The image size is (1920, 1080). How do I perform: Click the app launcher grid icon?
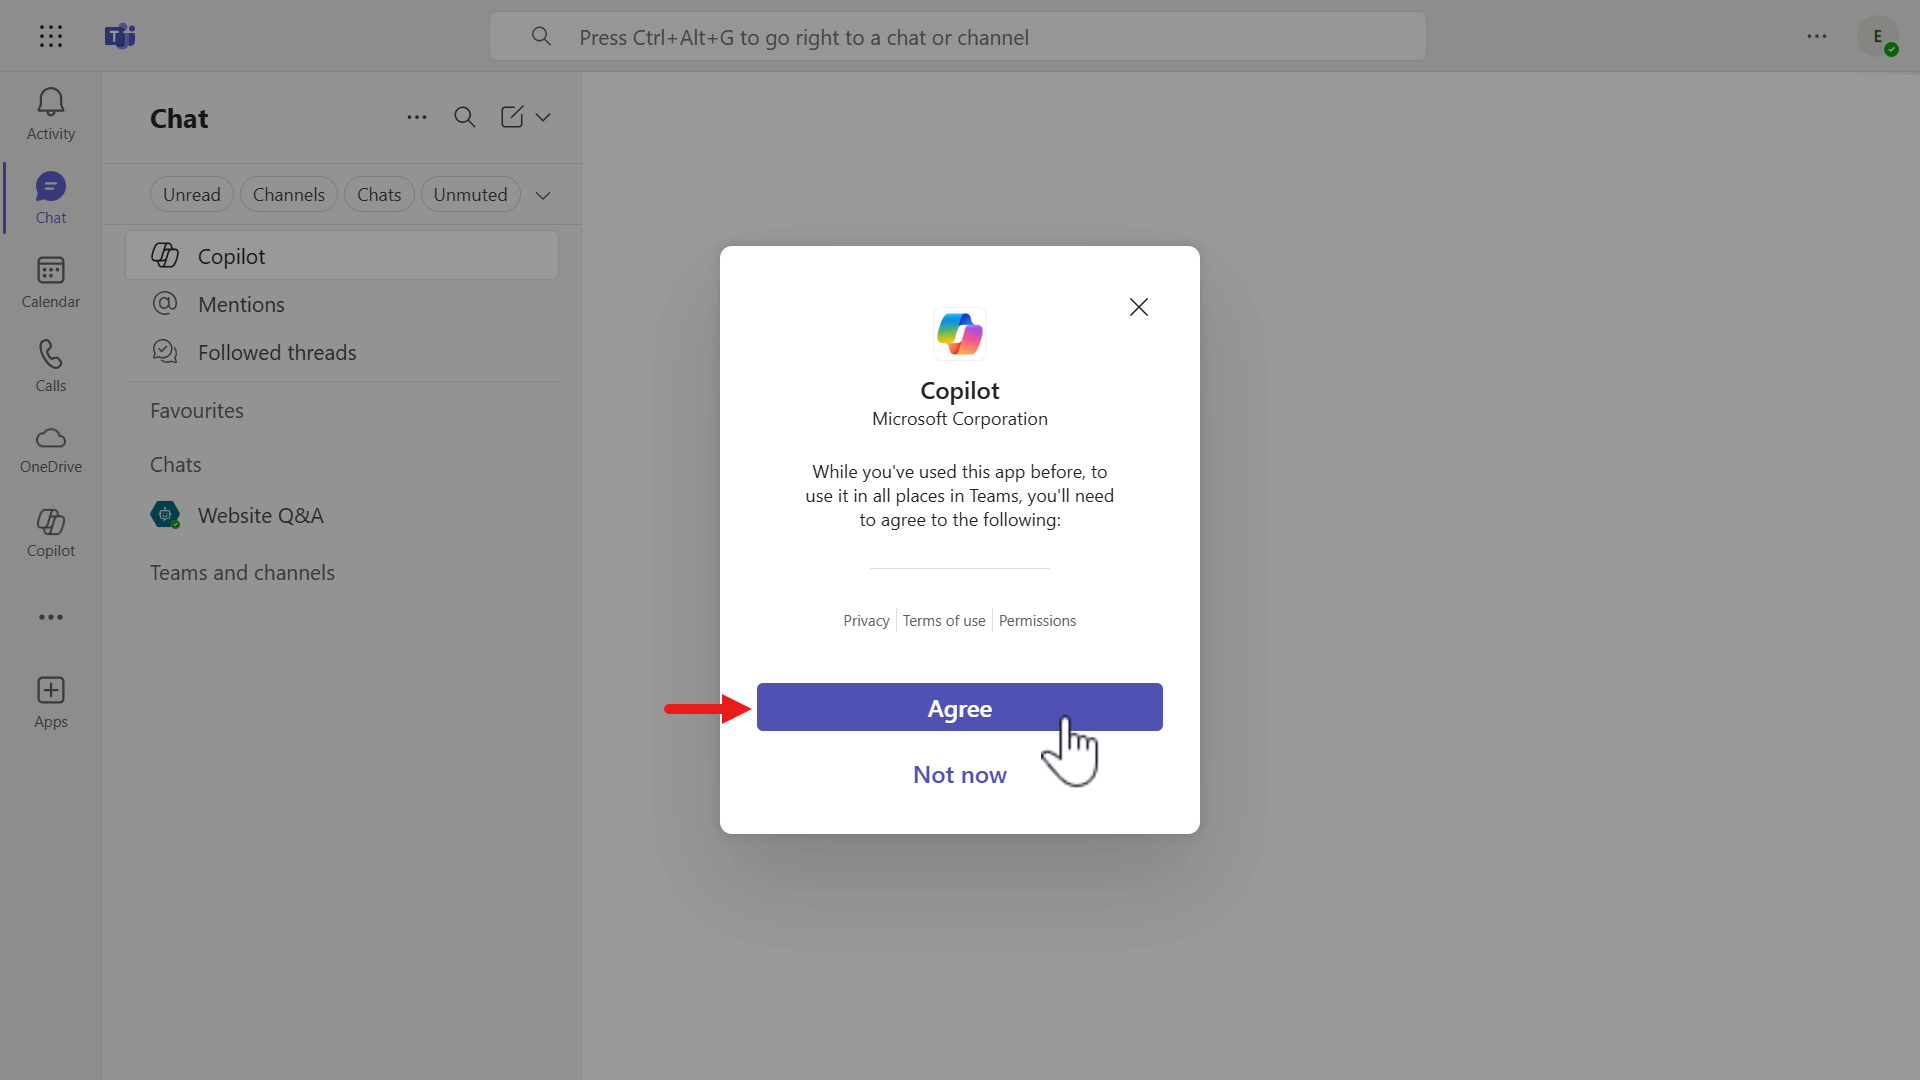pos(50,37)
